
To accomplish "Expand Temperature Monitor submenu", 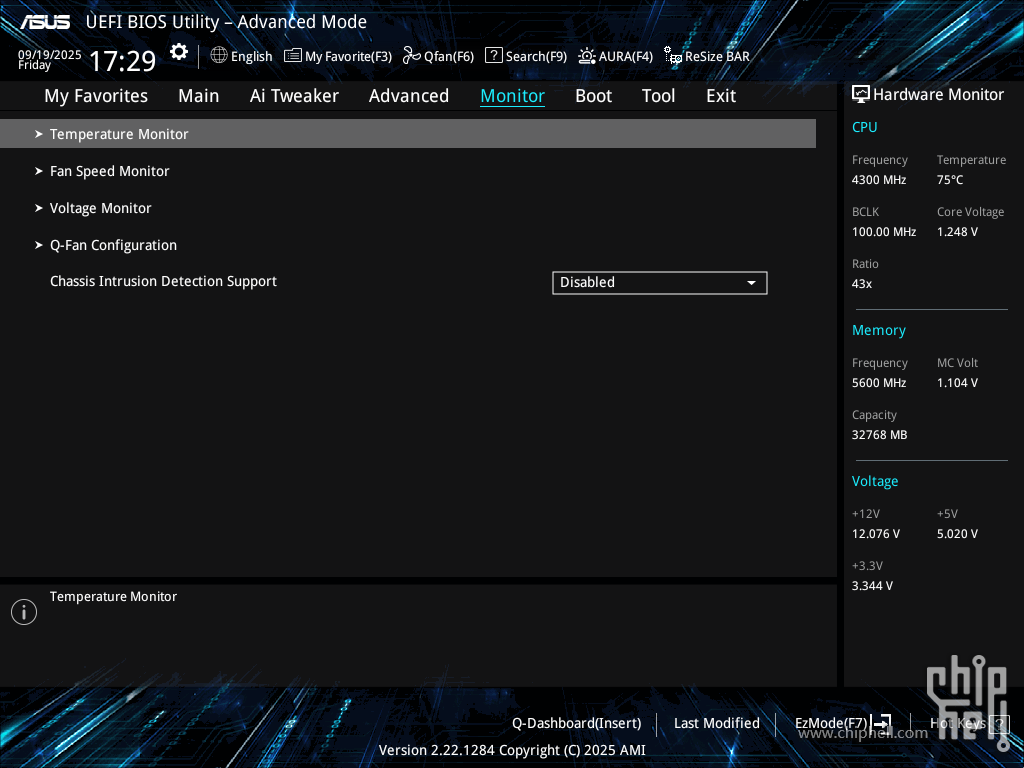I will pyautogui.click(x=408, y=134).
